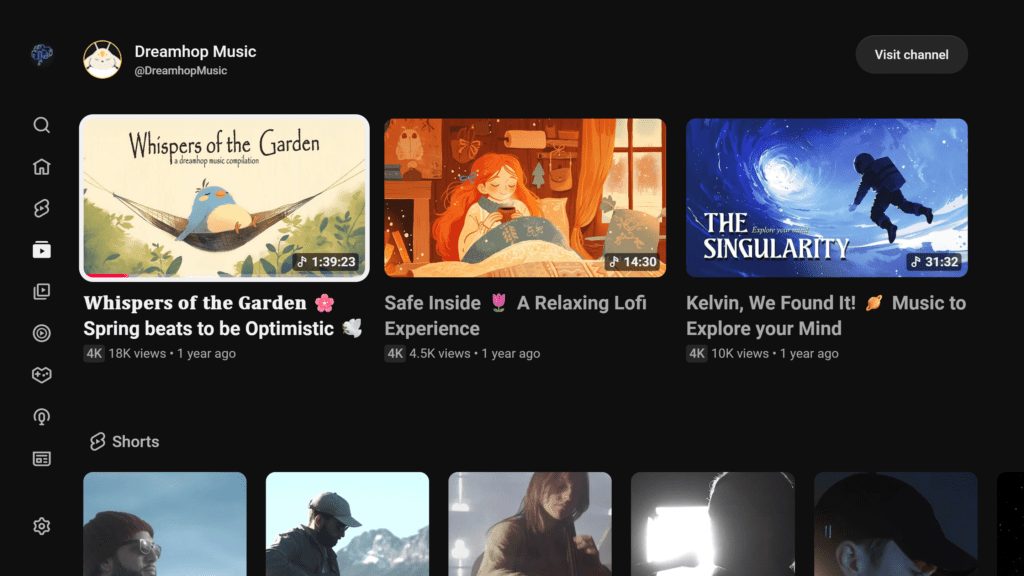Click the 4.5K views metadata line
This screenshot has height=576, width=1024.
coord(462,353)
